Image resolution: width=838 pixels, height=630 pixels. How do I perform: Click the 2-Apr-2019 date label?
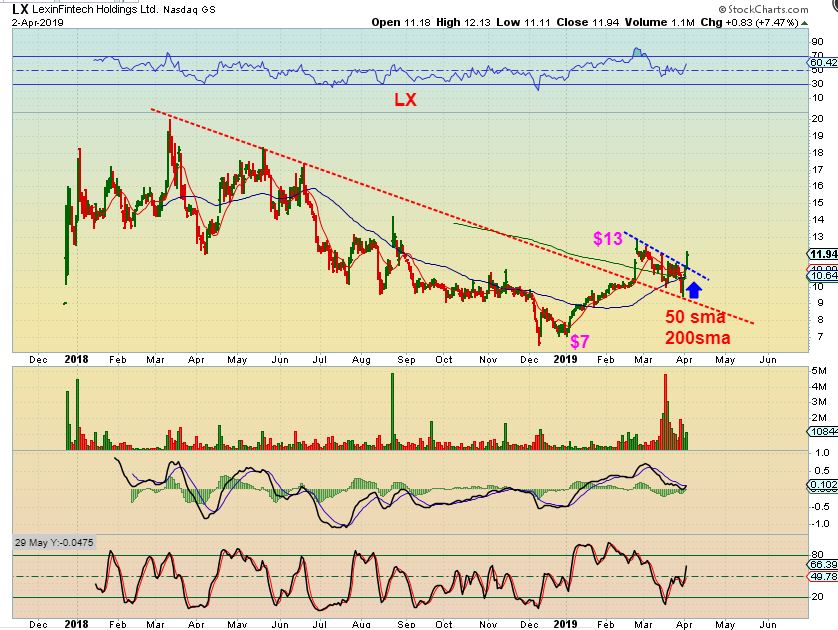(x=37, y=22)
